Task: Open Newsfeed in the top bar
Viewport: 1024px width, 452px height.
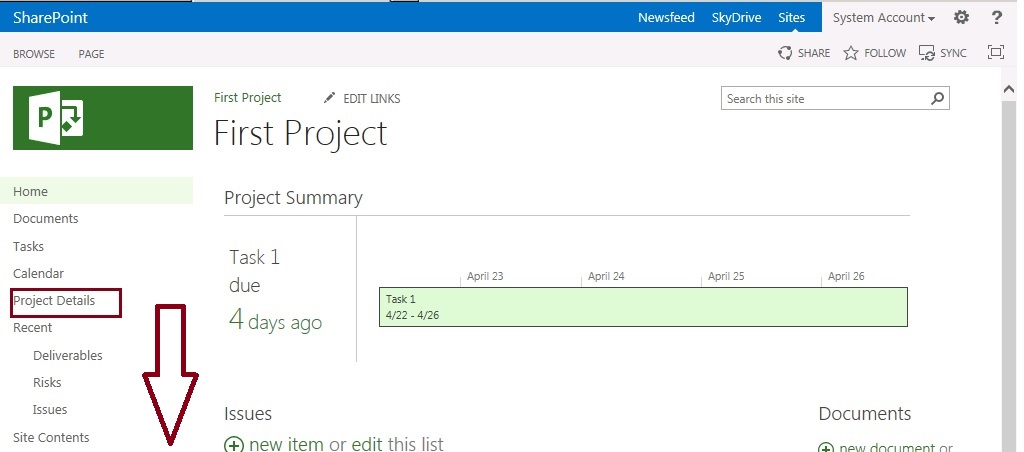Action: [x=666, y=18]
